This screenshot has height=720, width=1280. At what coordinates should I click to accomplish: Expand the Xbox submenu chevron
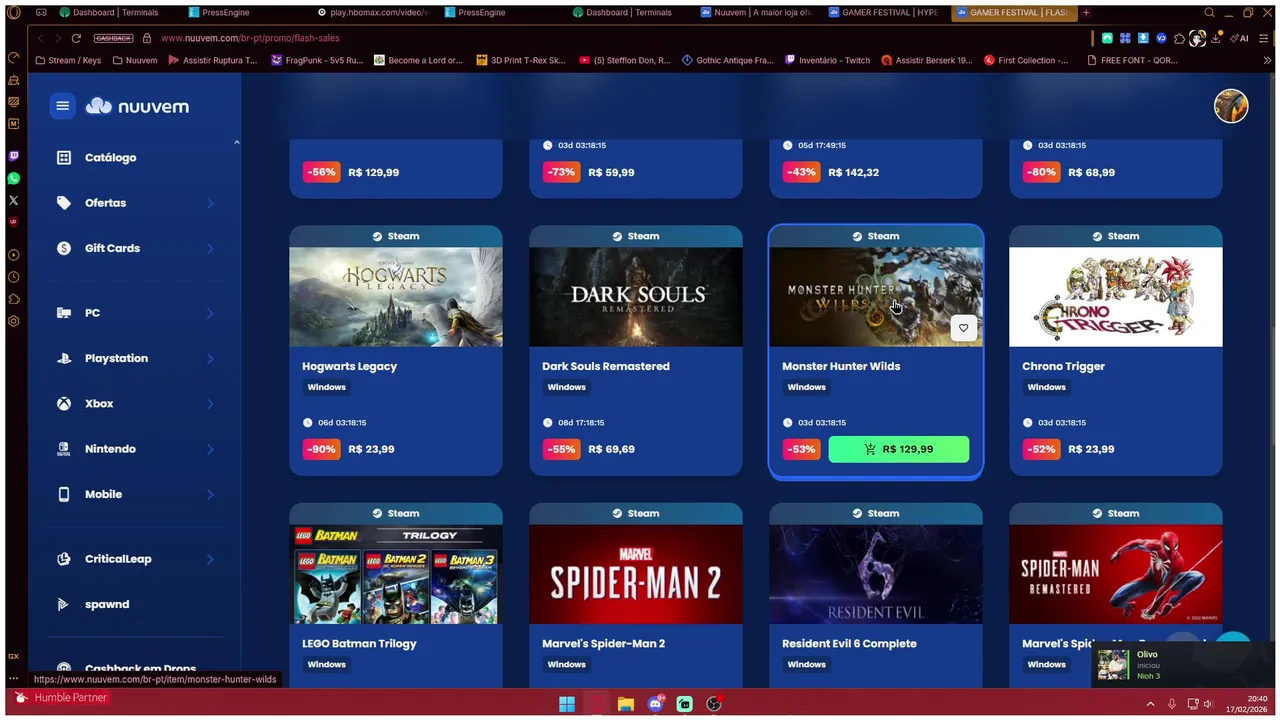tap(210, 404)
